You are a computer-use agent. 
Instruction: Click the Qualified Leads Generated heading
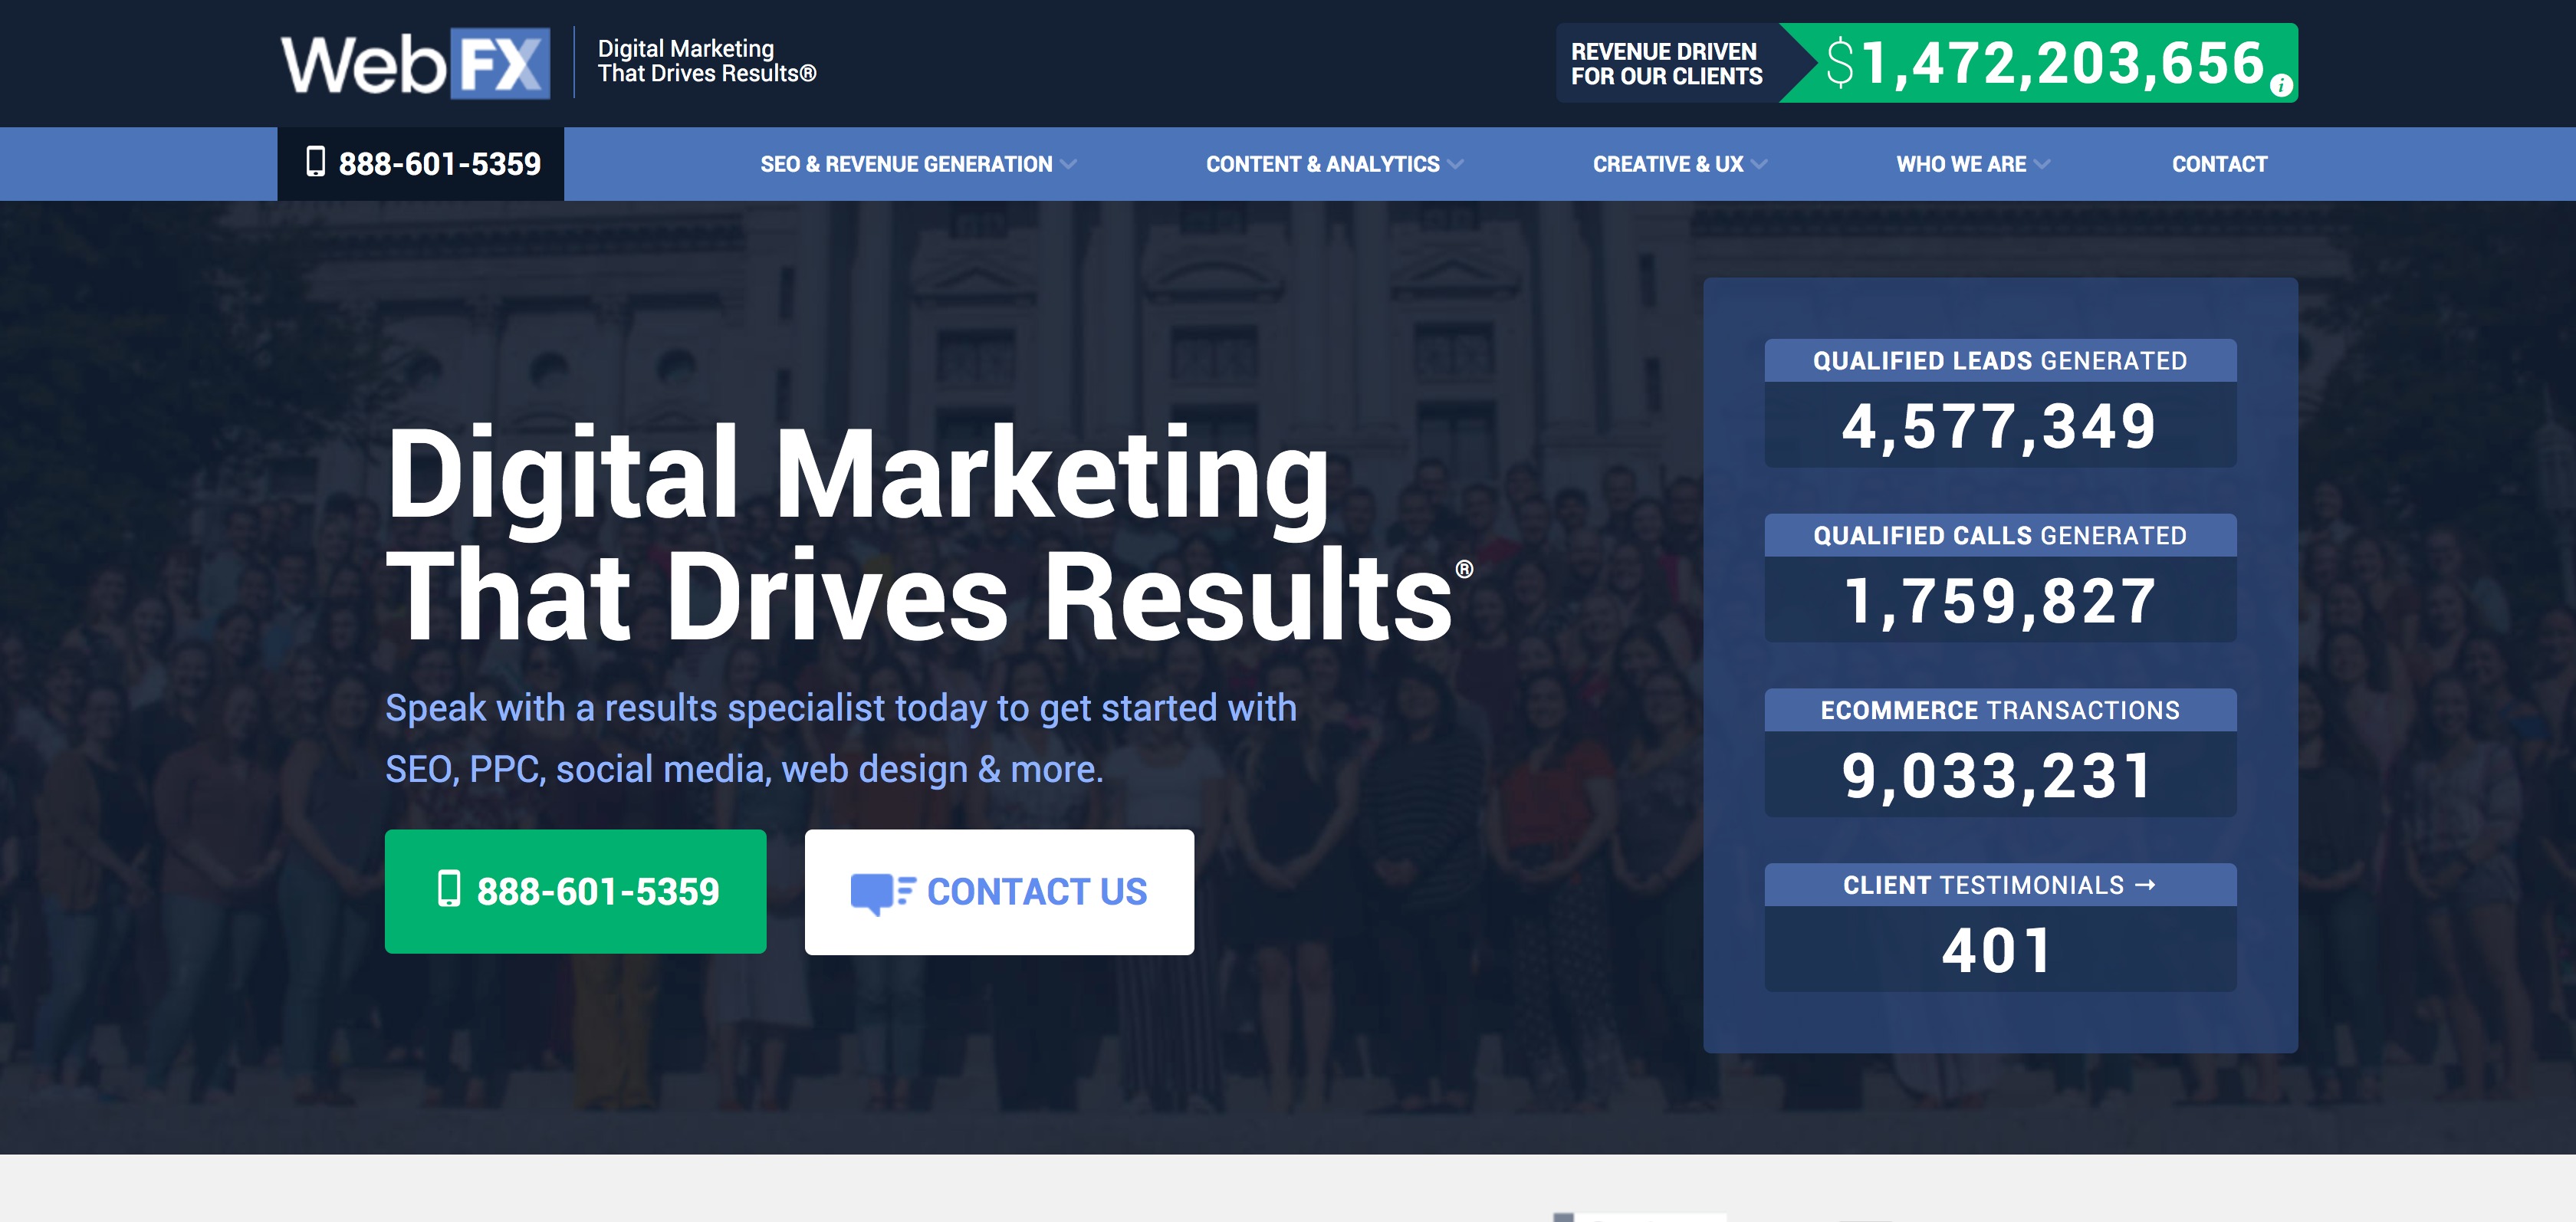click(x=2000, y=360)
